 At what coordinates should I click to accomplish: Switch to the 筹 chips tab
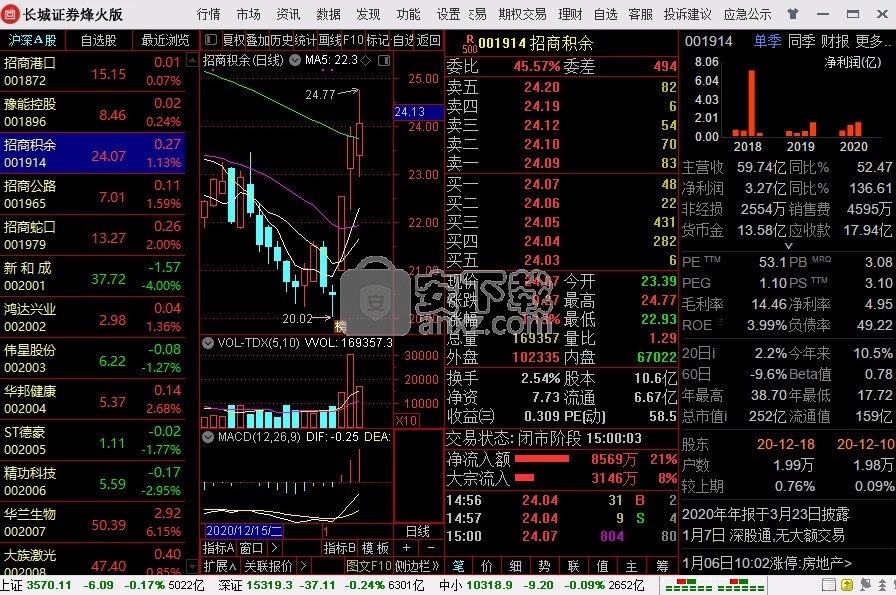tap(662, 566)
